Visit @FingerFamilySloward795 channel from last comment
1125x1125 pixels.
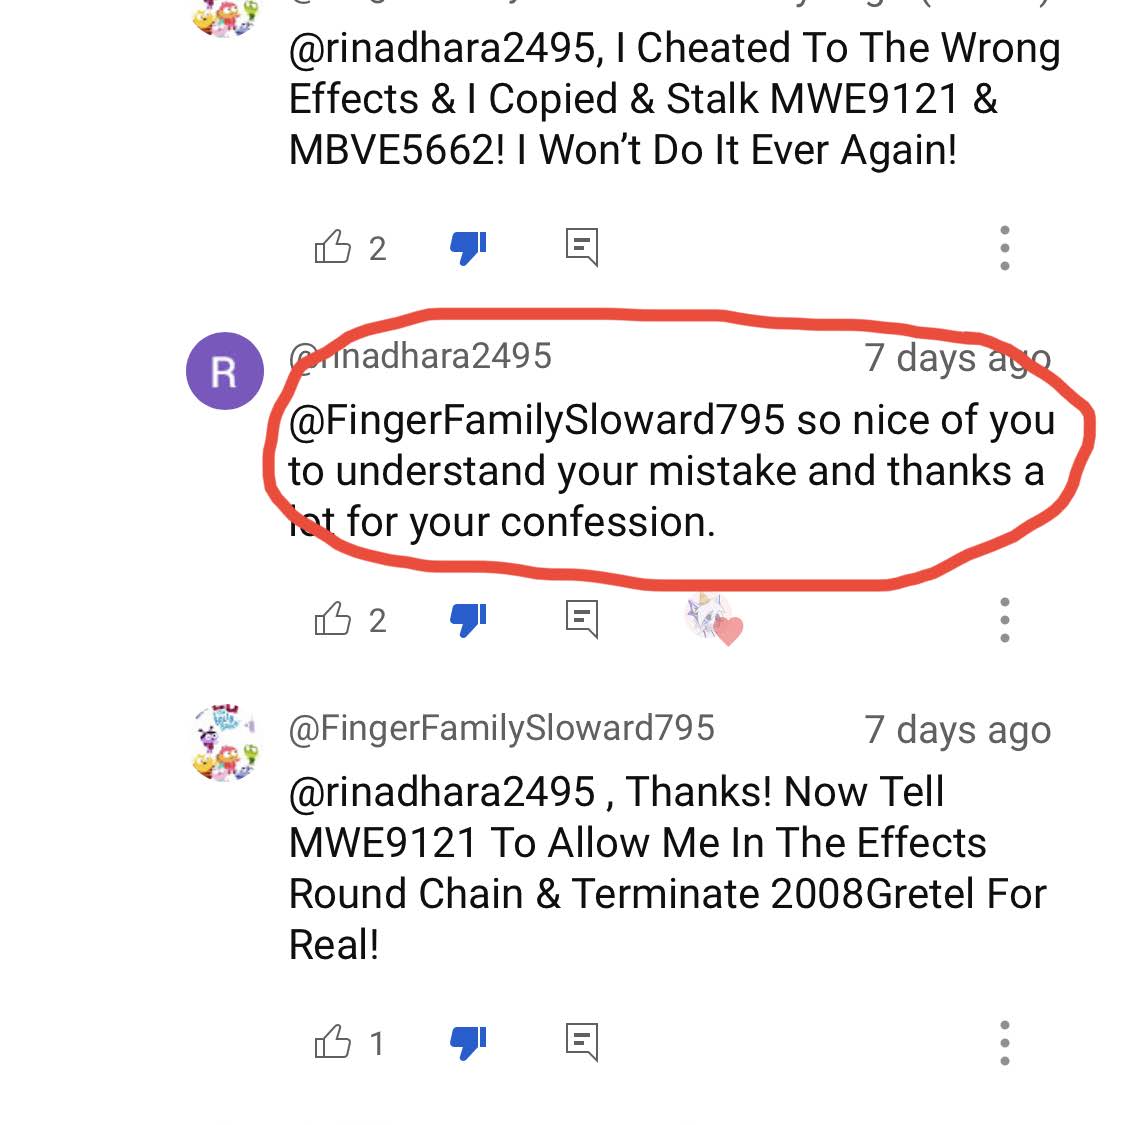pyautogui.click(x=502, y=728)
